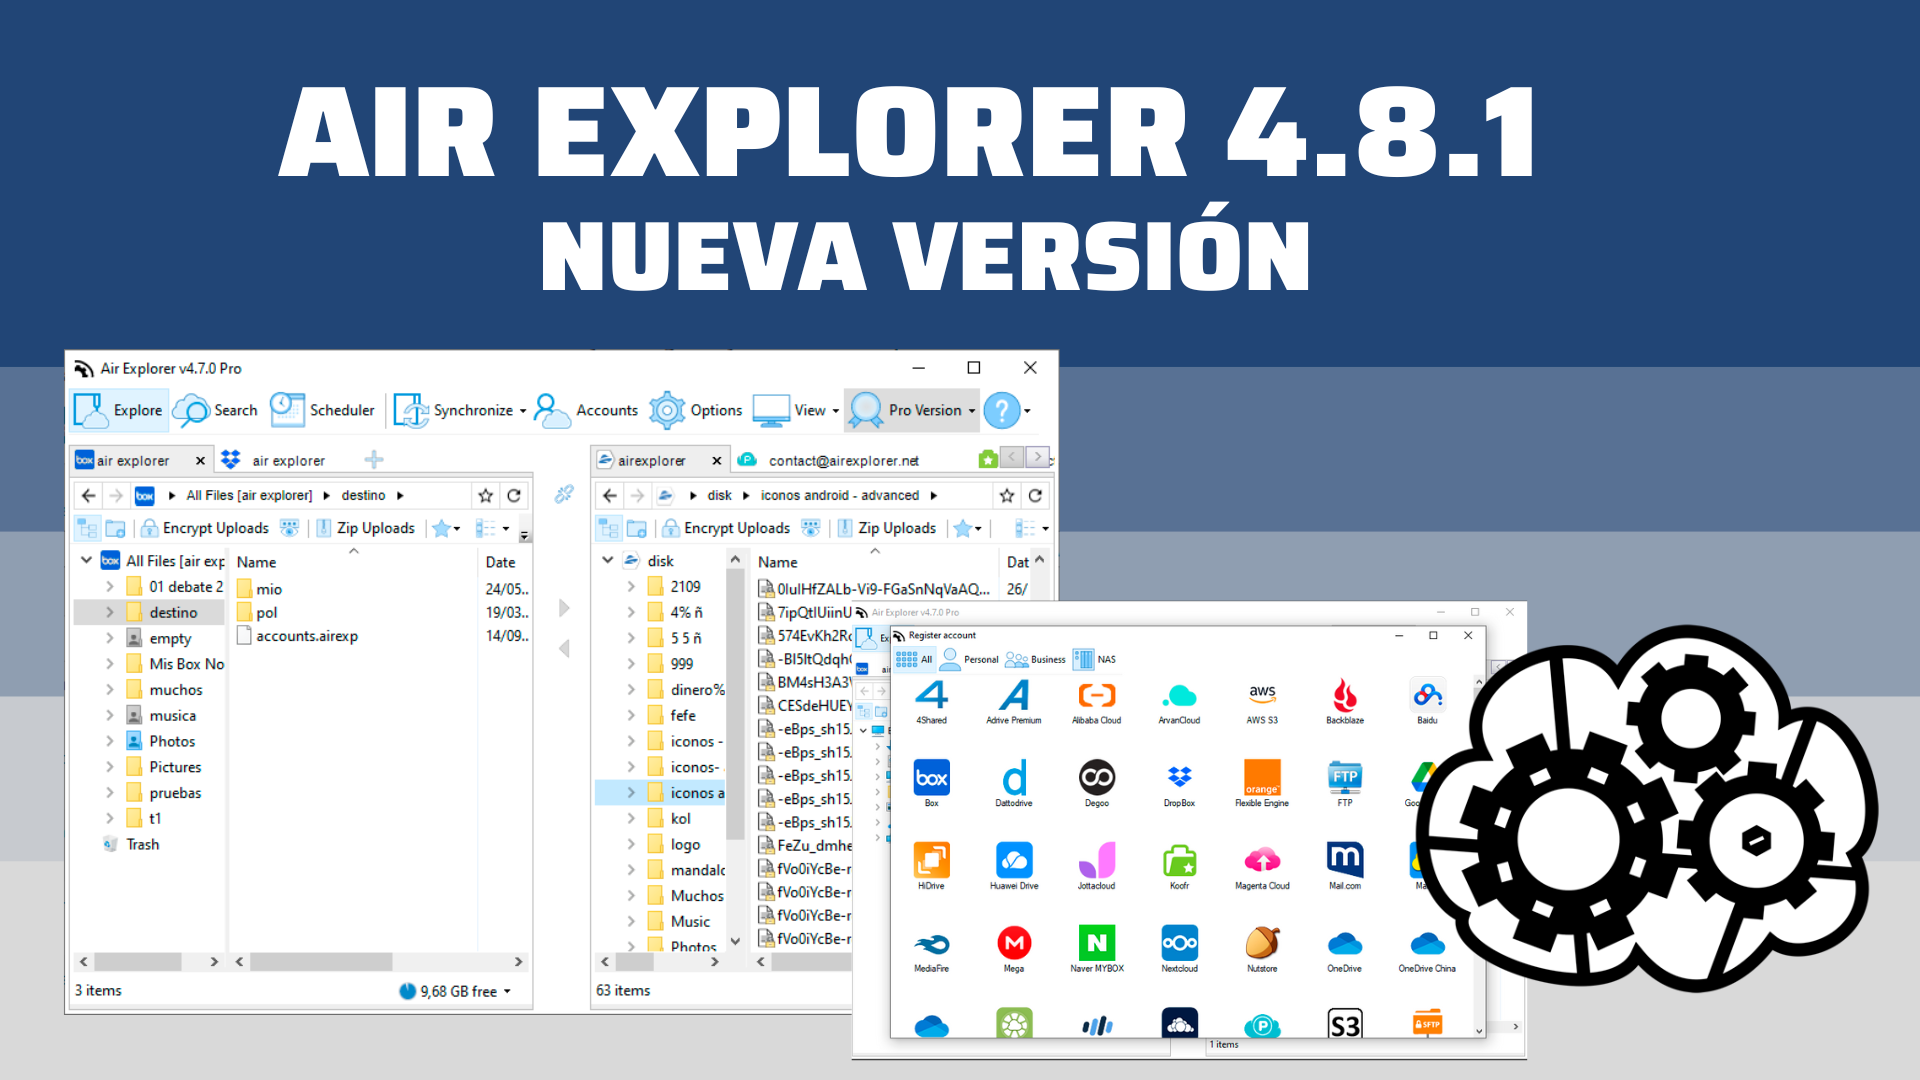Choose the Mega cloud service

click(x=1014, y=944)
